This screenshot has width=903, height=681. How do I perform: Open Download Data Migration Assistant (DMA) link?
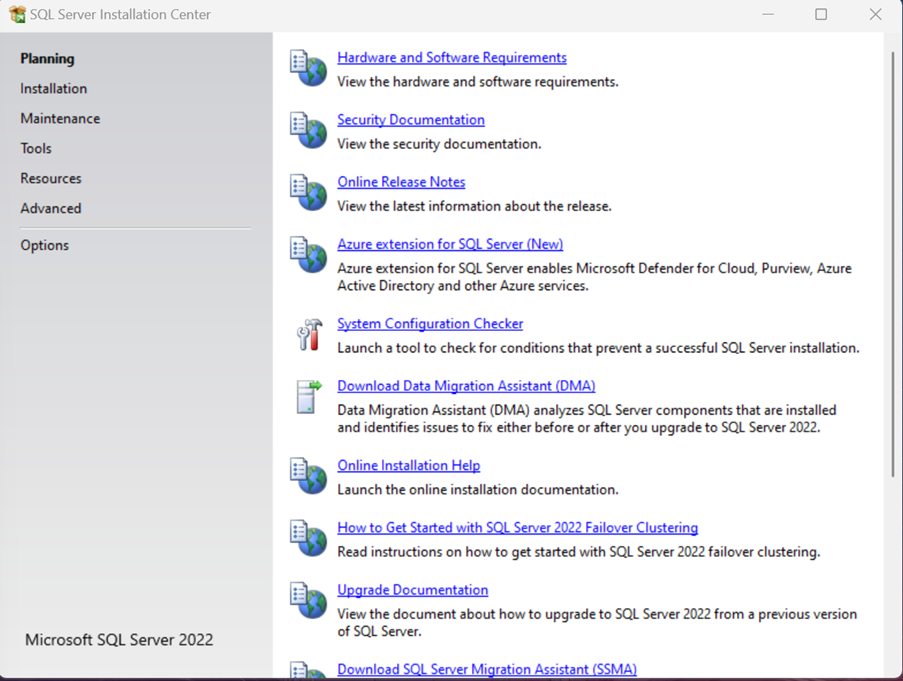pos(466,386)
